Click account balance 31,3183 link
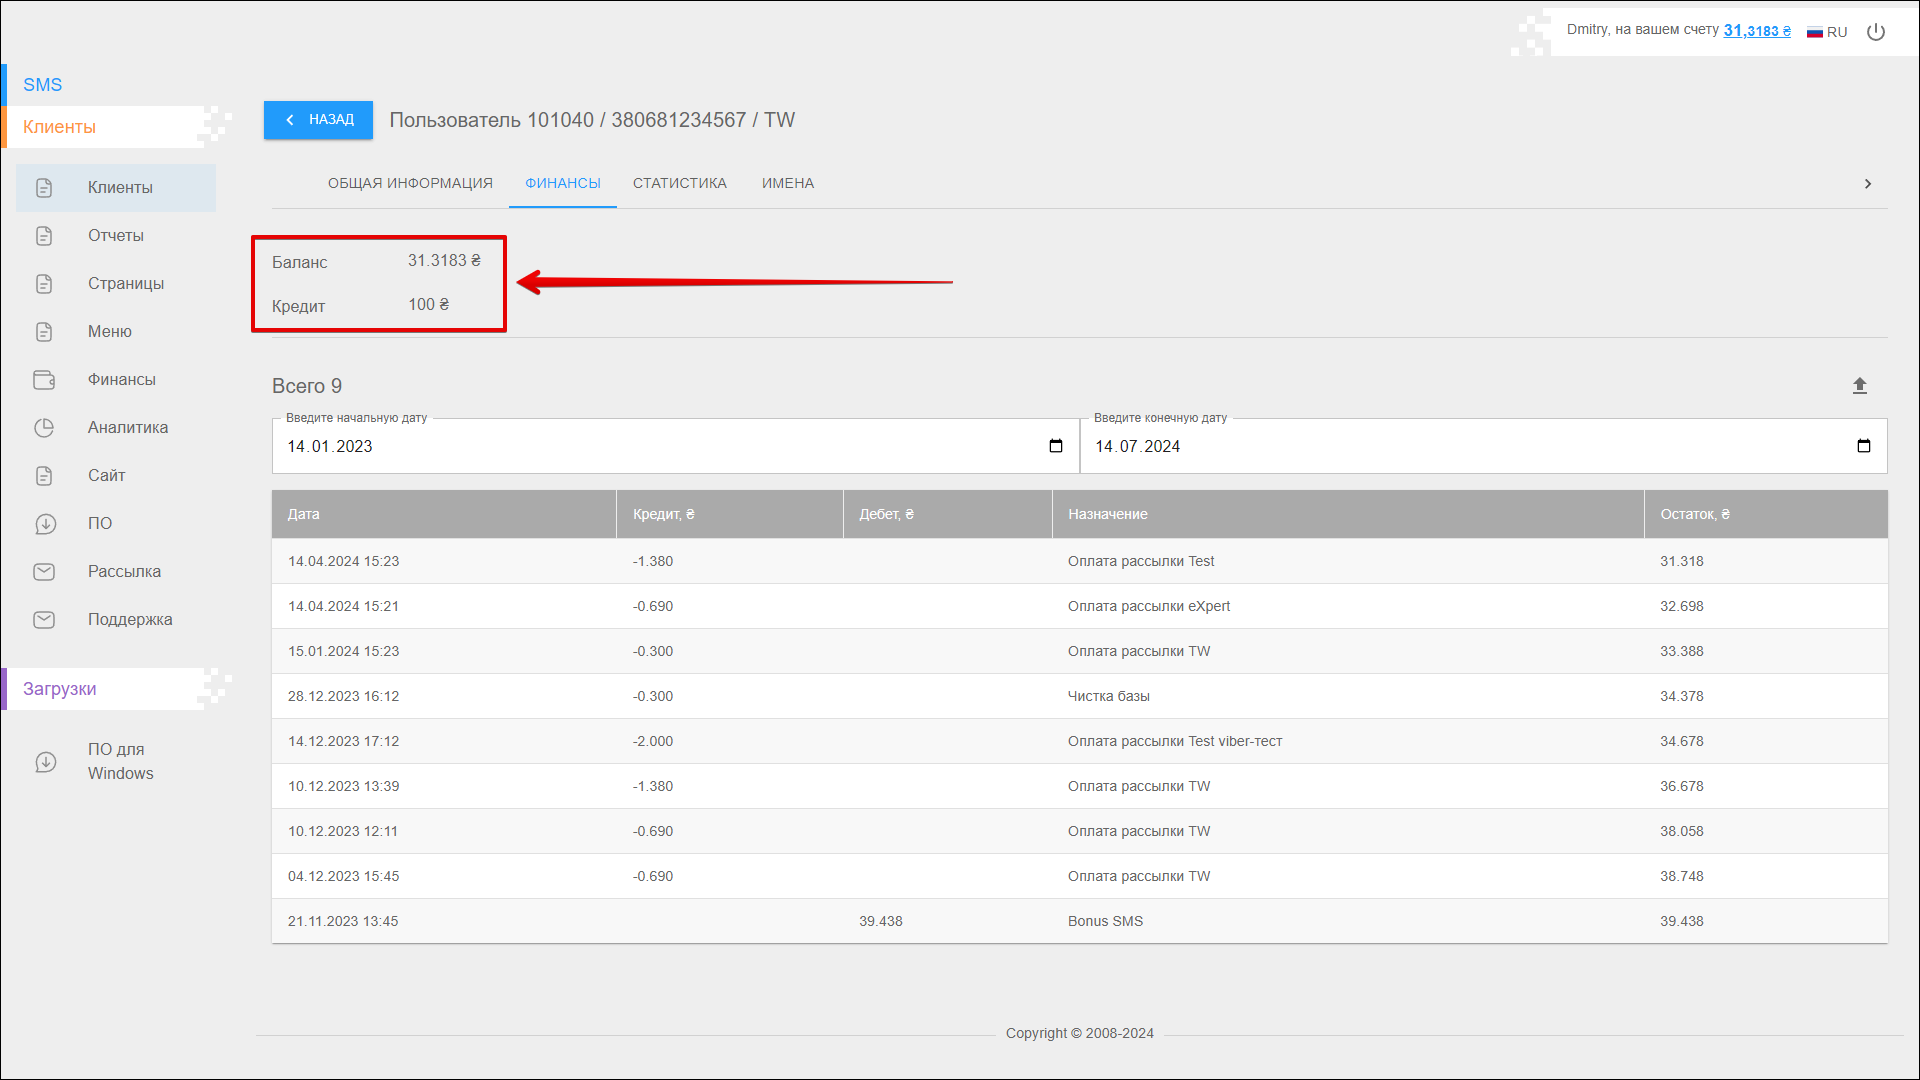 pos(1756,31)
